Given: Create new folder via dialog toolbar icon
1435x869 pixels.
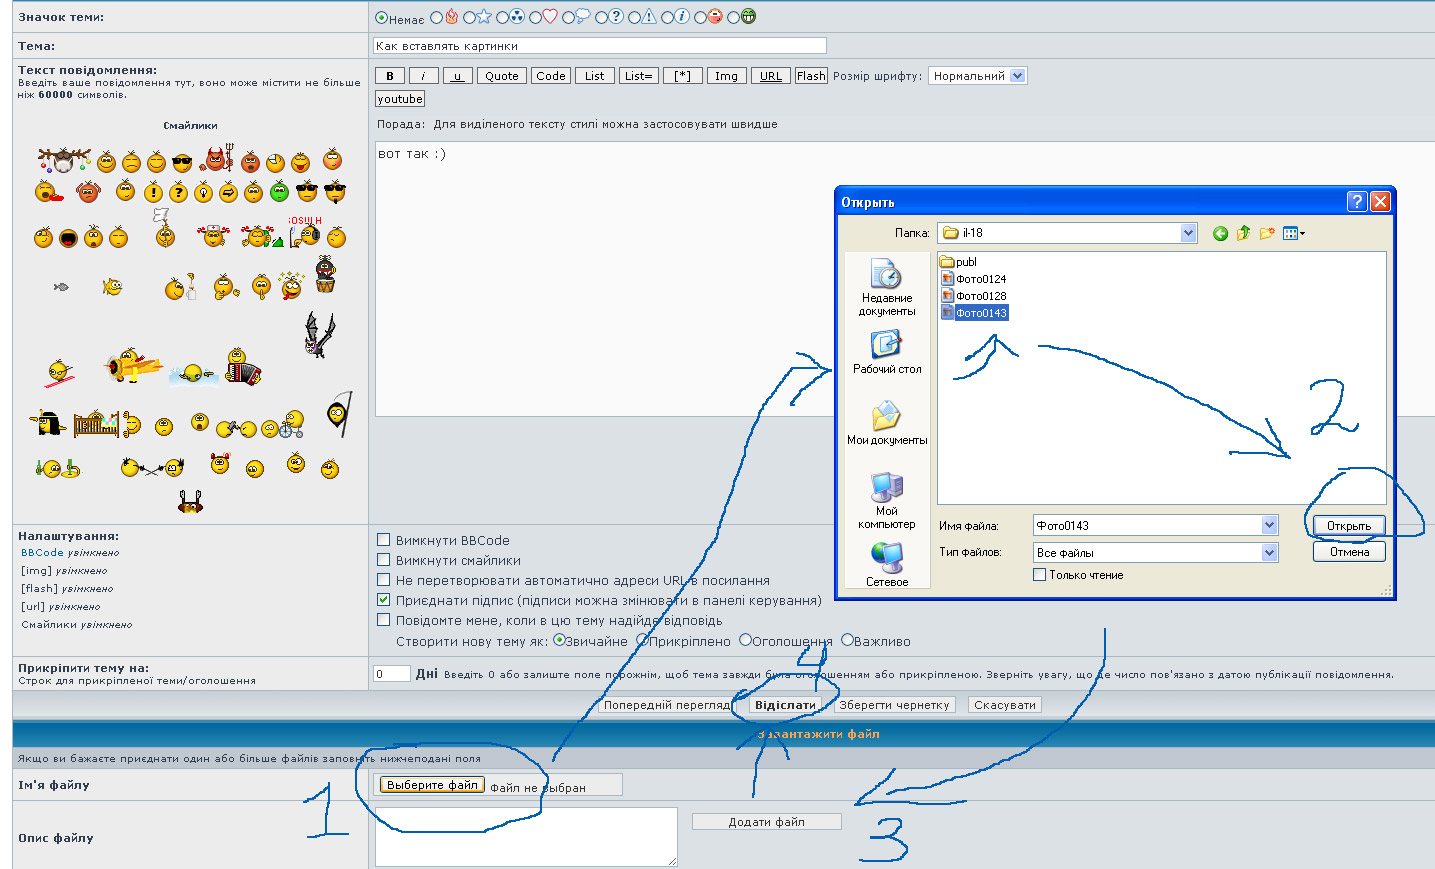Looking at the screenshot, I should pyautogui.click(x=1267, y=233).
